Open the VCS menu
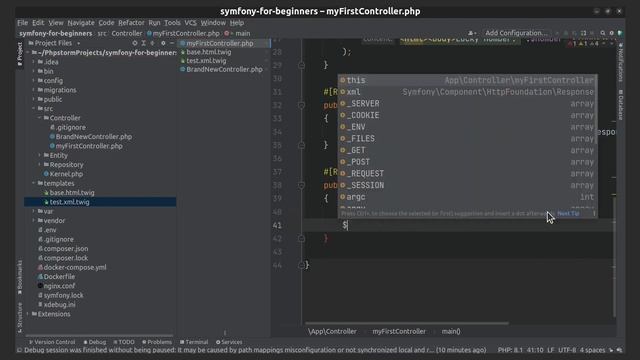Image resolution: width=640 pixels, height=360 pixels. pos(190,23)
